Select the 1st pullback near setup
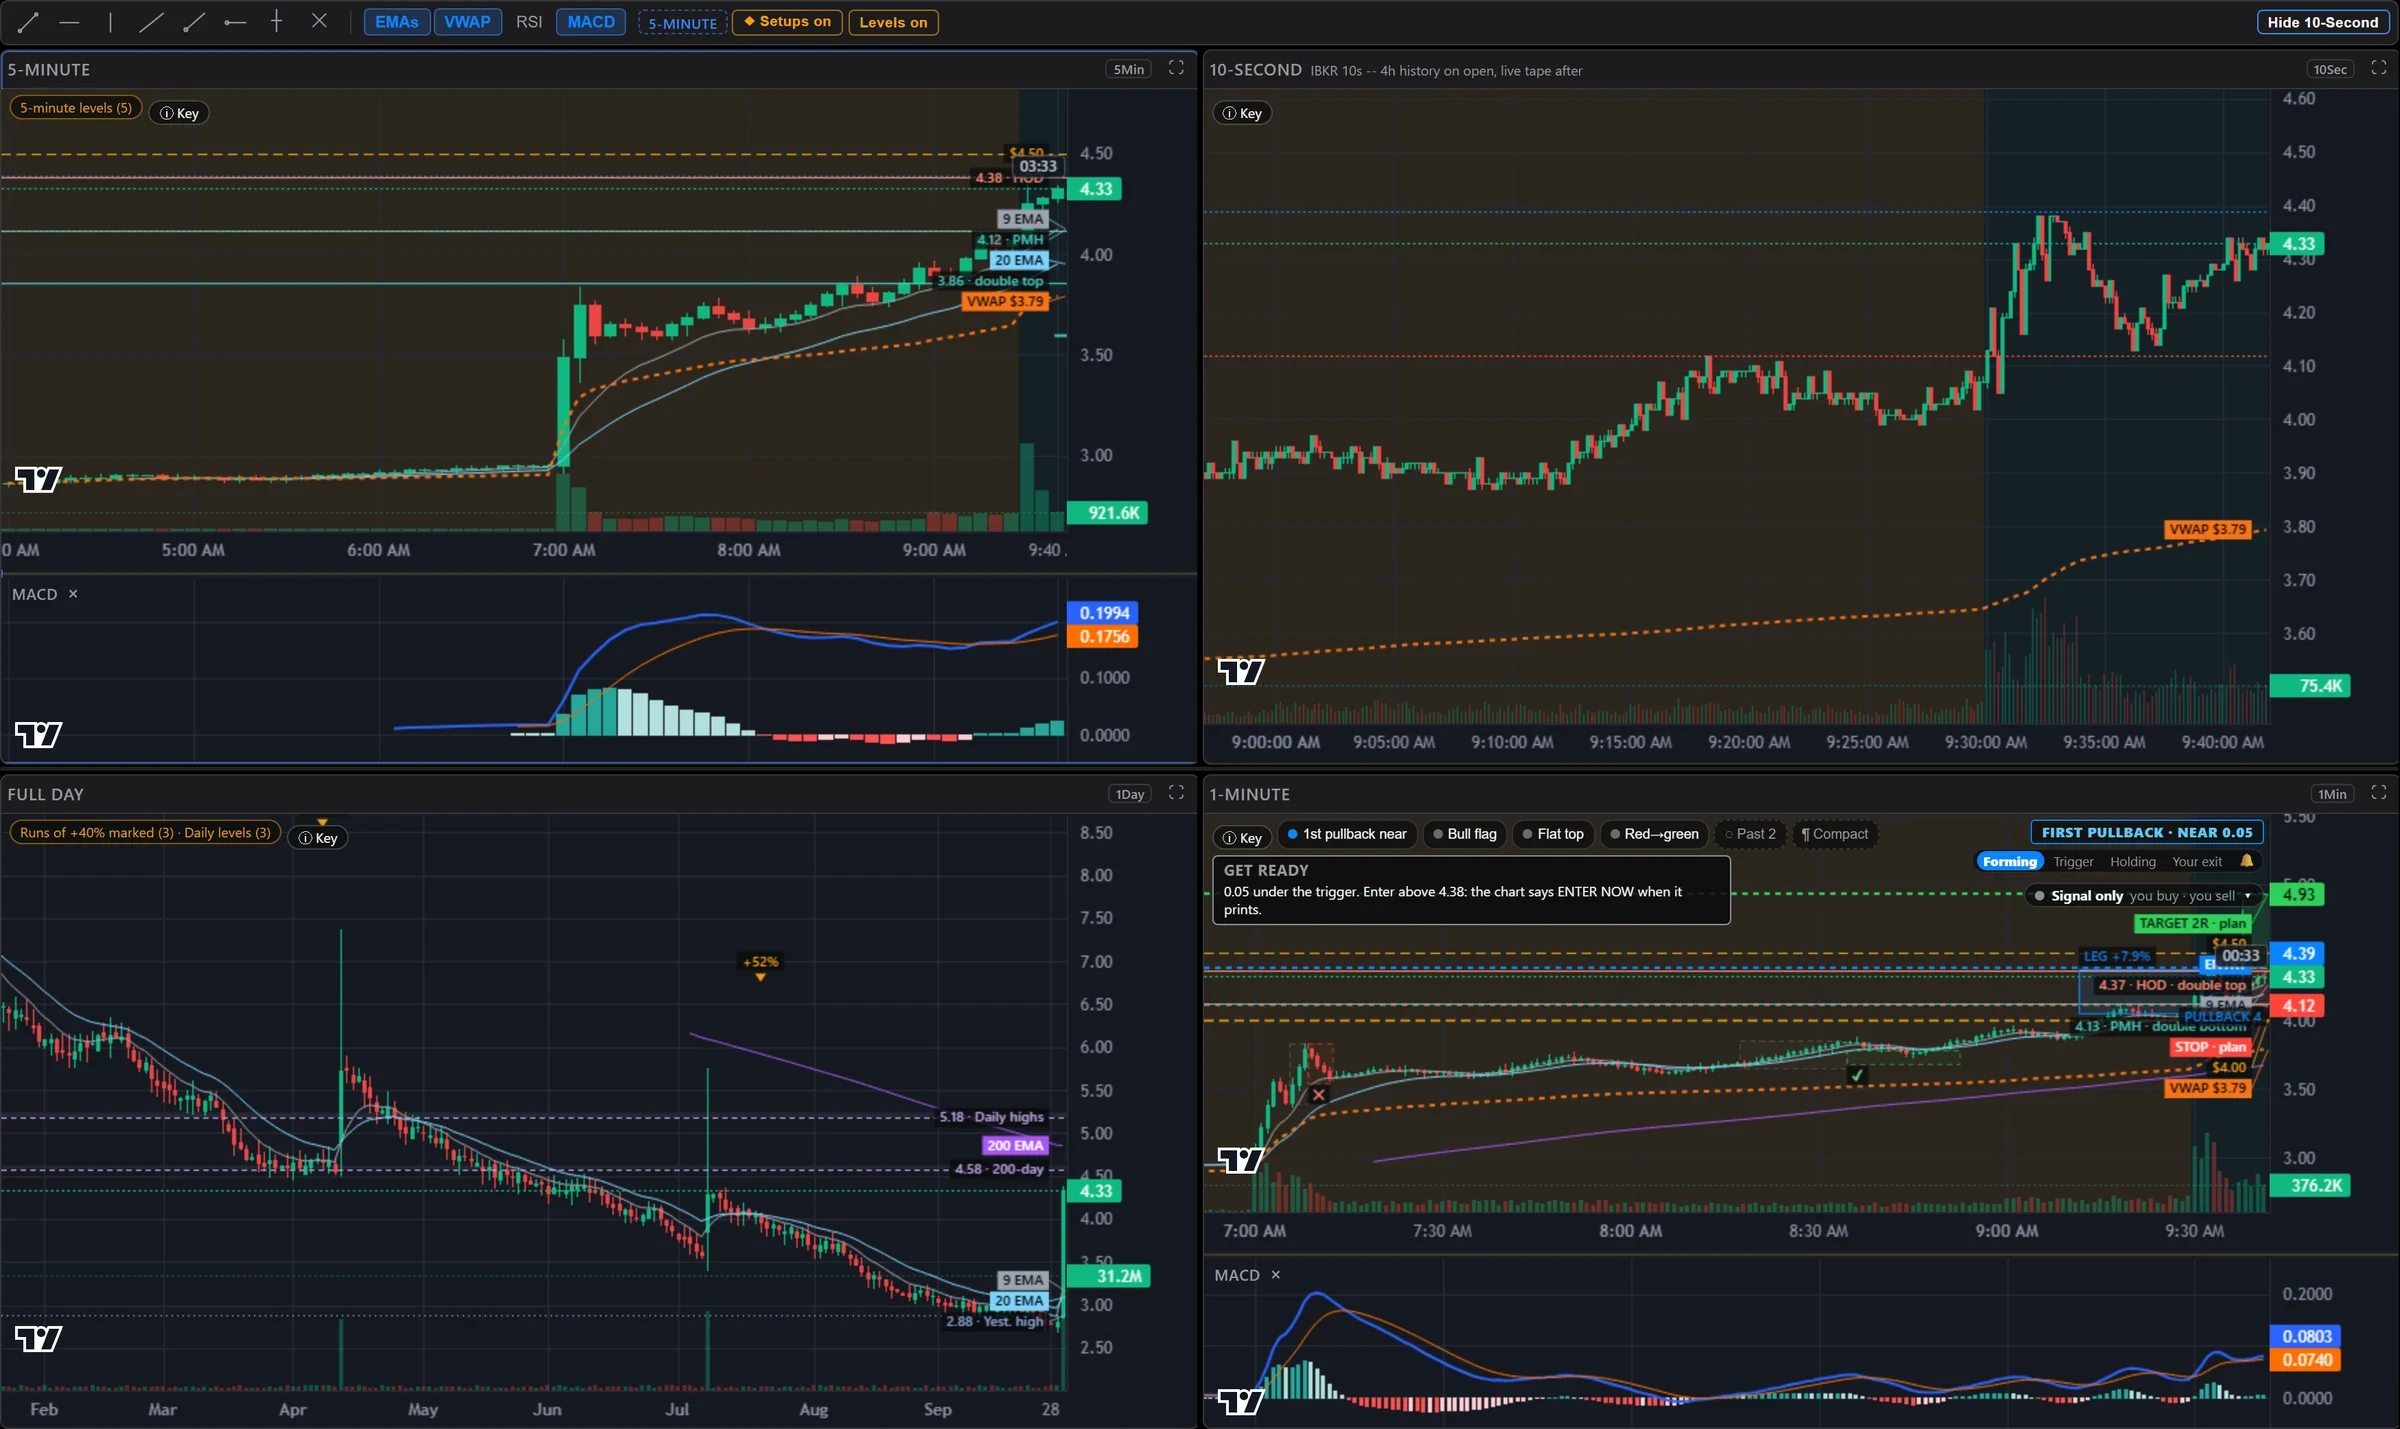Screen dimensions: 2400x1429 click(x=1347, y=834)
